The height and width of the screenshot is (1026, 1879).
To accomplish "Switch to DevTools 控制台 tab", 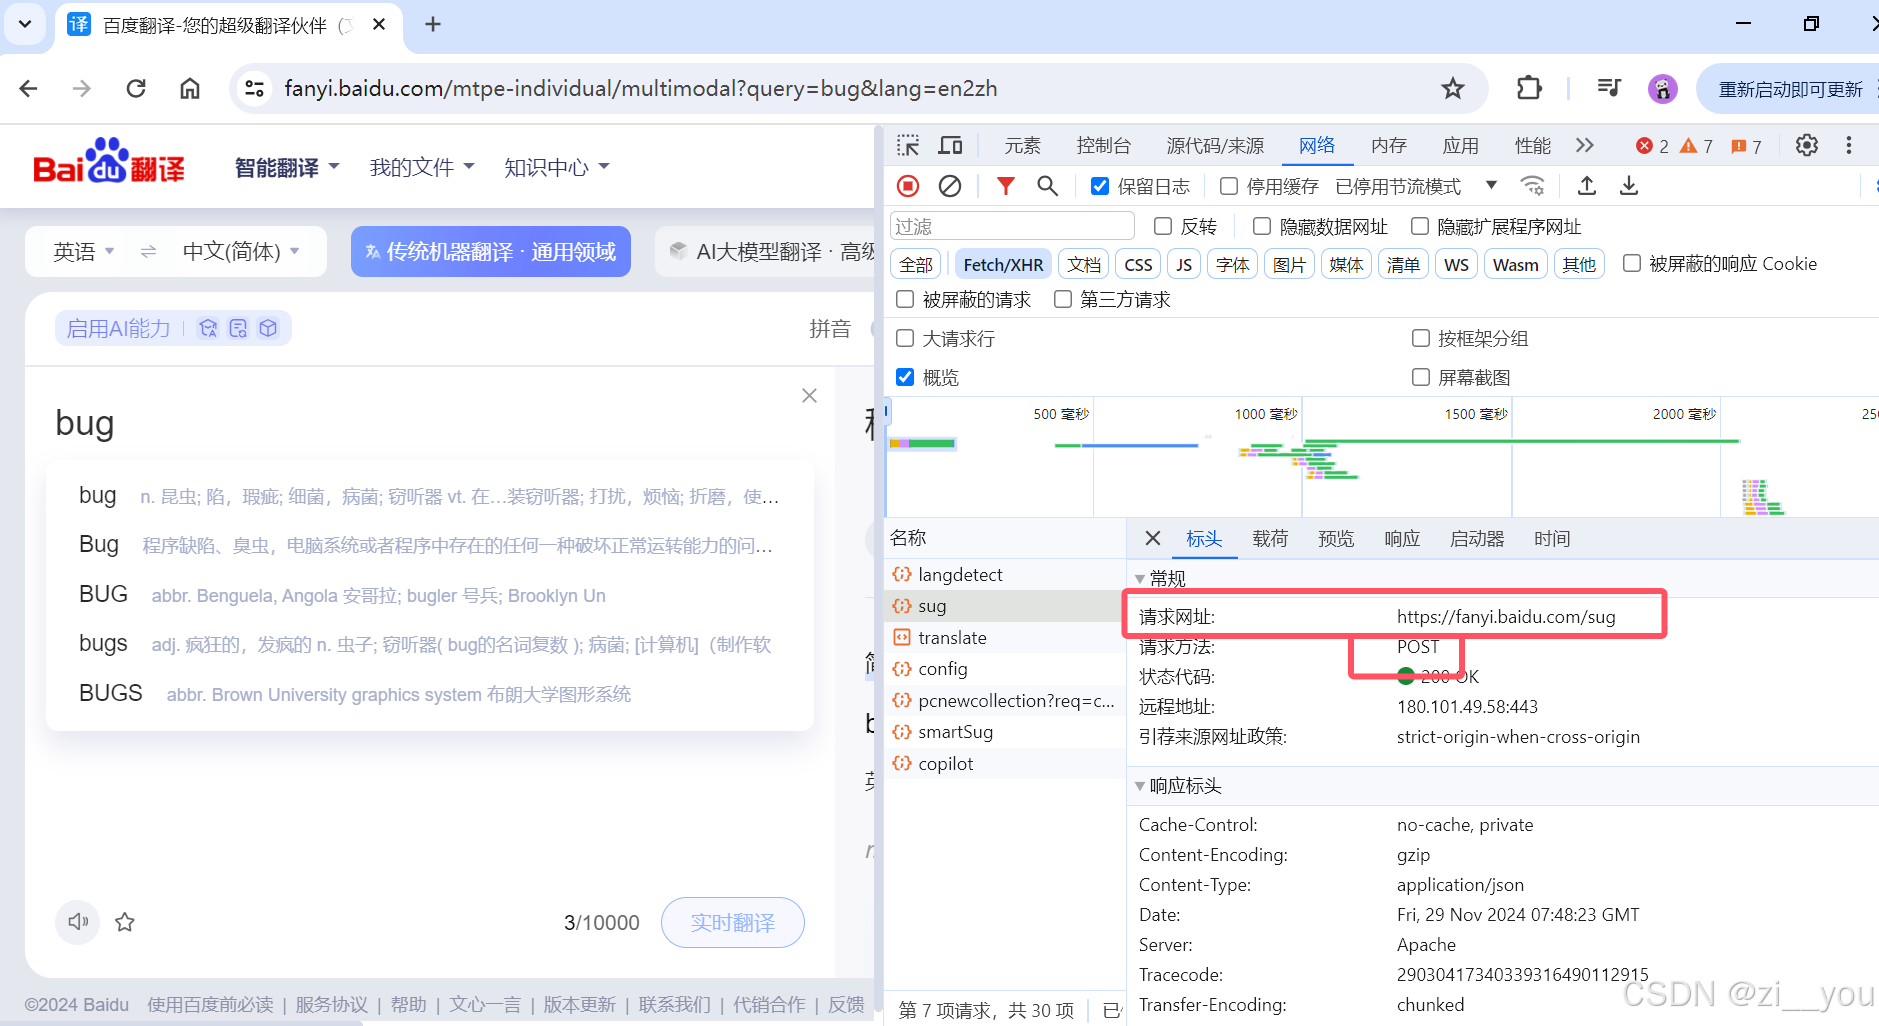I will [x=1104, y=146].
